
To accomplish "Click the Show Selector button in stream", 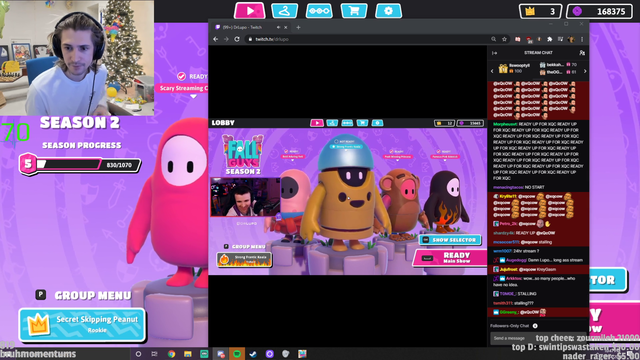I will click(x=450, y=240).
